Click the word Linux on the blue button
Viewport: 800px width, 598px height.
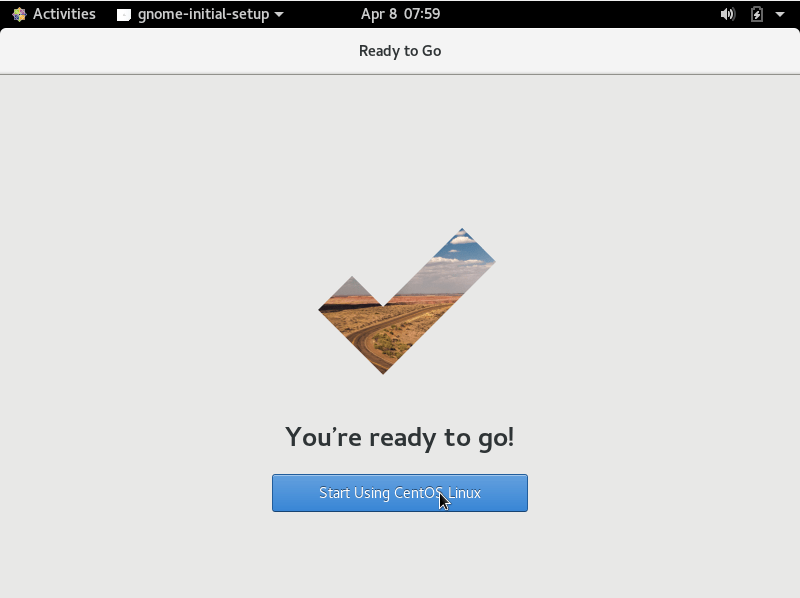pyautogui.click(x=464, y=493)
